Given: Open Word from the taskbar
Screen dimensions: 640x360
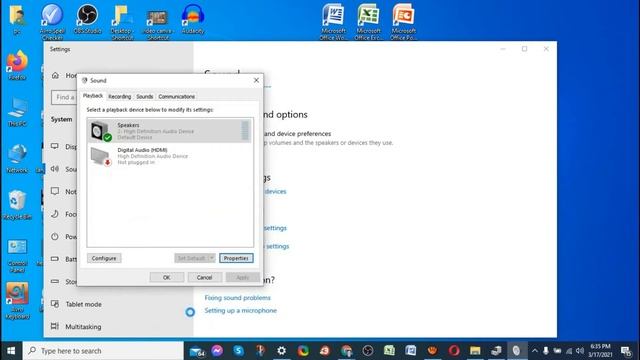Looking at the screenshot, I should [x=411, y=351].
